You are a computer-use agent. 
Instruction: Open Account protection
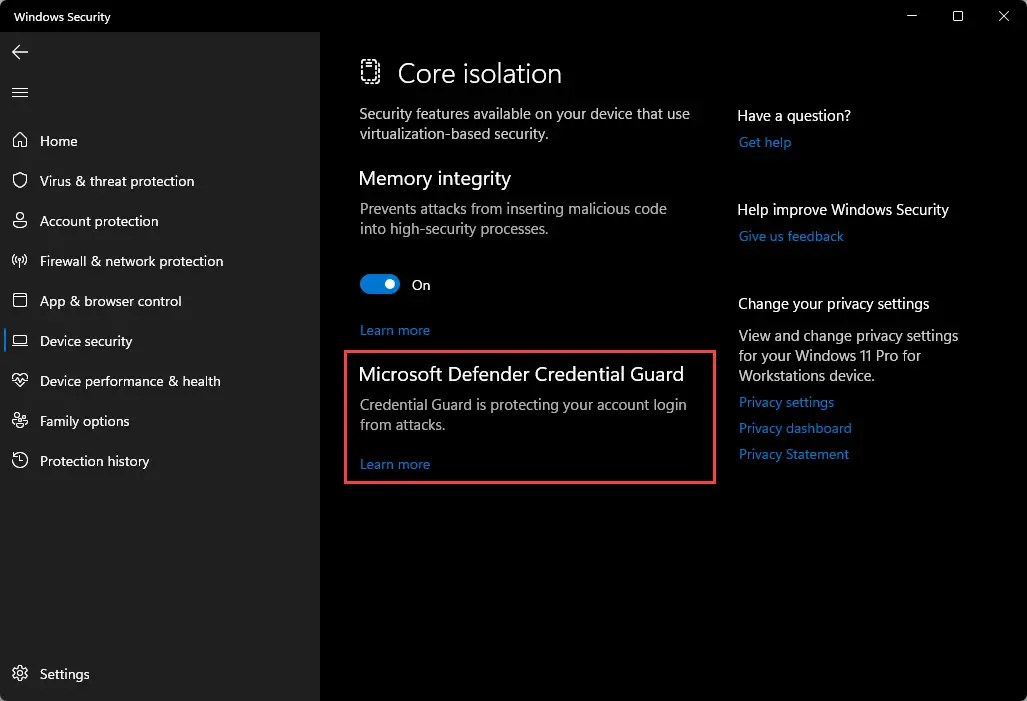click(x=98, y=221)
